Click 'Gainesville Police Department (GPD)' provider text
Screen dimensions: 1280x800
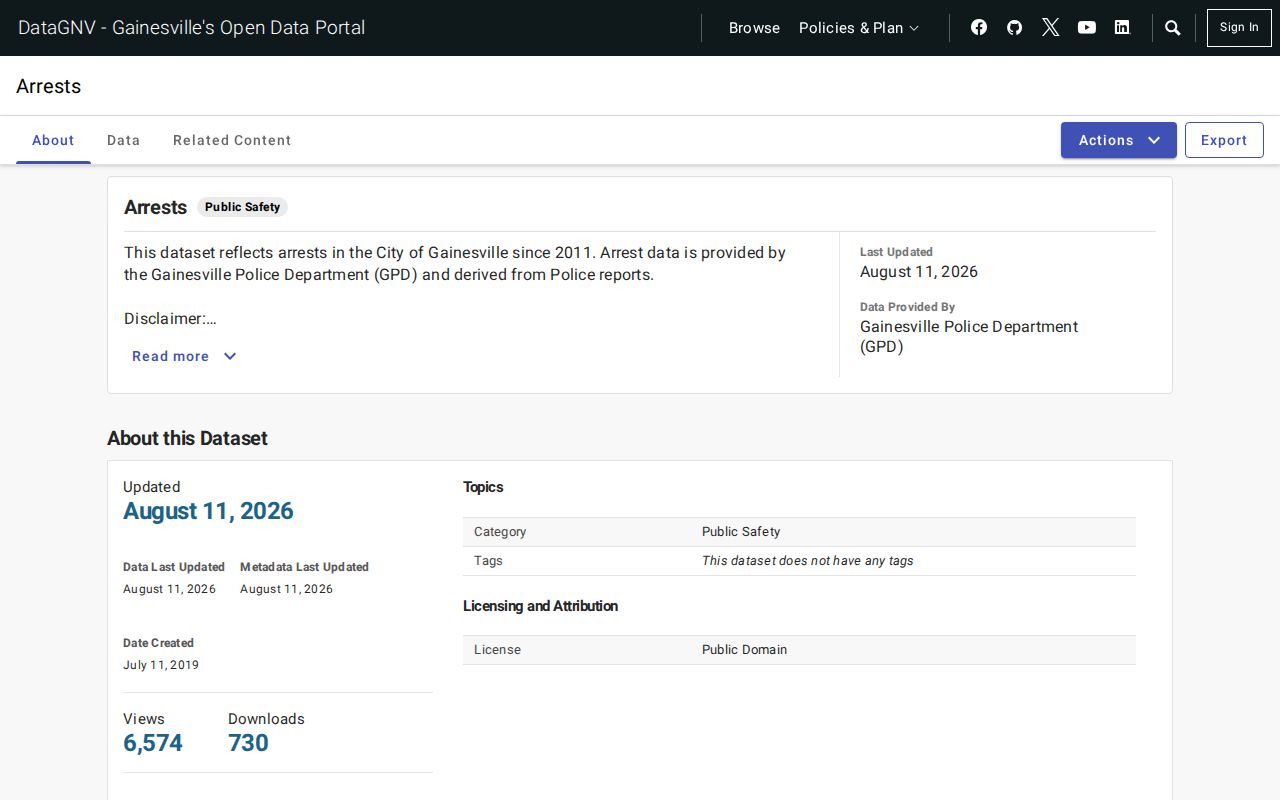point(969,337)
